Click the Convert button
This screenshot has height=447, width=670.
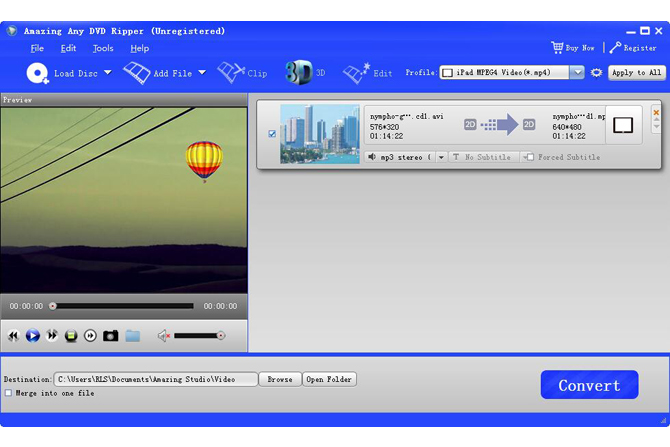(589, 385)
